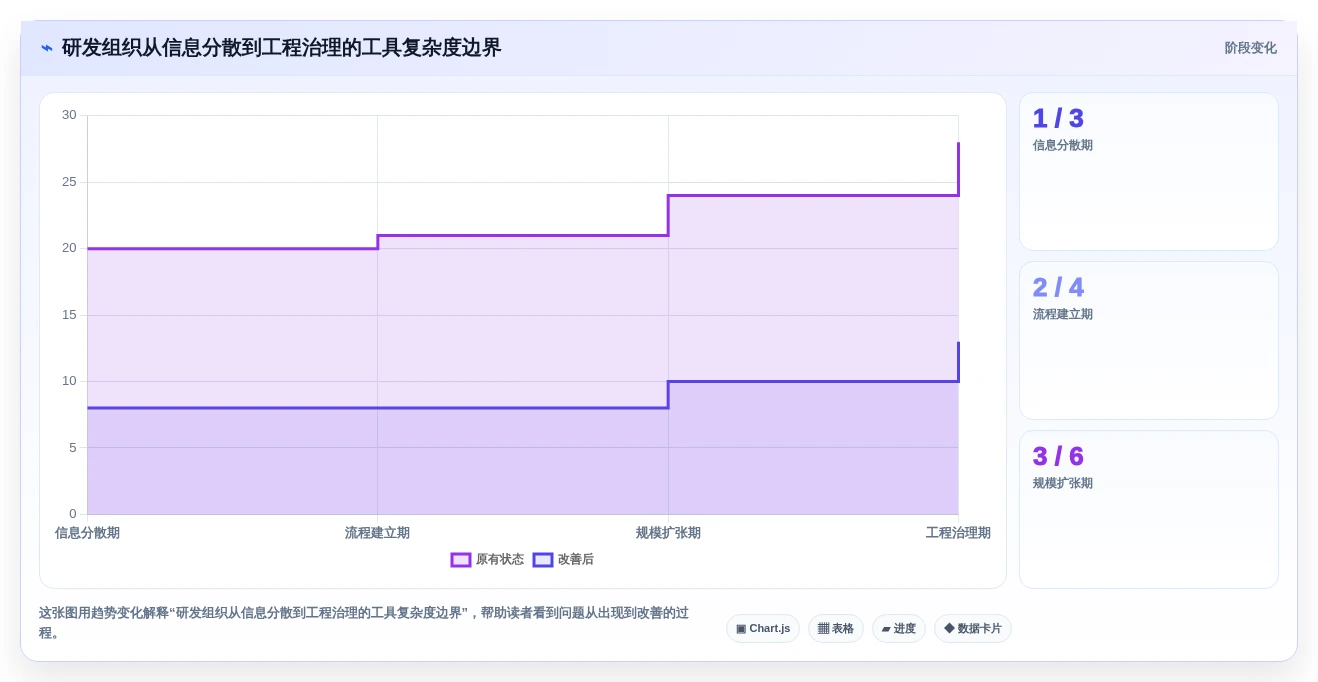Click the 1 / 3 figure
This screenshot has height=682, width=1318.
[1058, 118]
